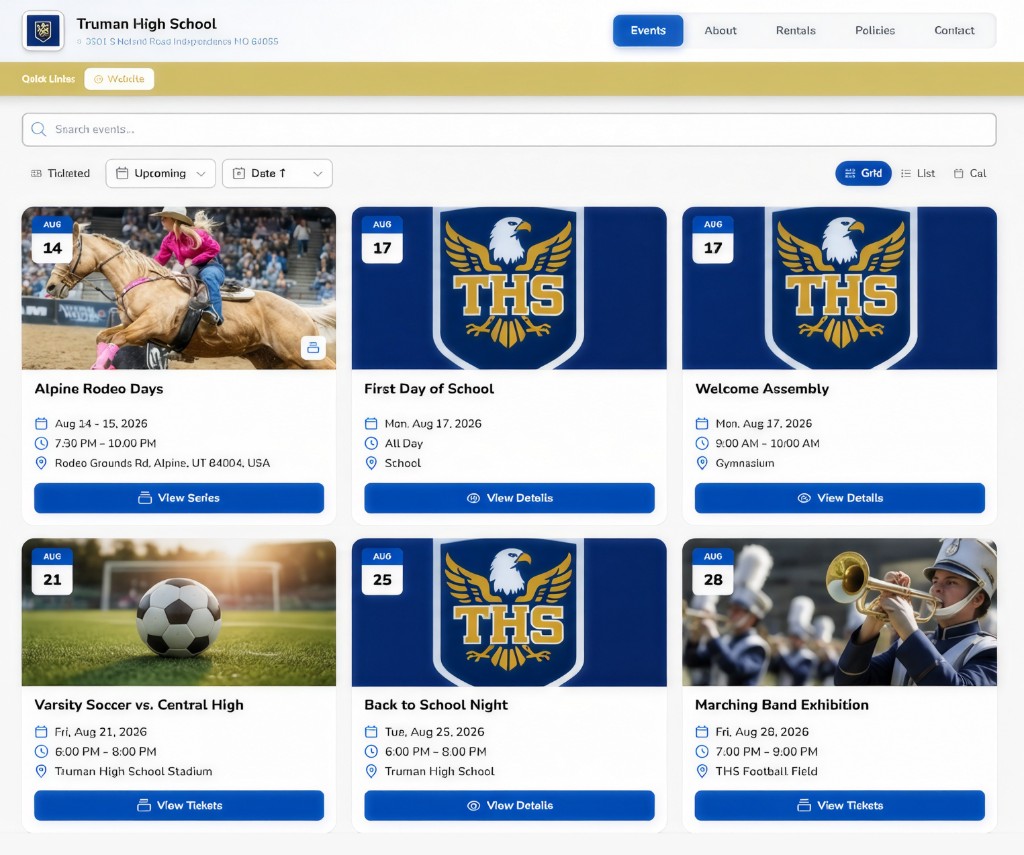This screenshot has height=855, width=1024.
Task: Open the Rentals tab
Action: (x=795, y=31)
